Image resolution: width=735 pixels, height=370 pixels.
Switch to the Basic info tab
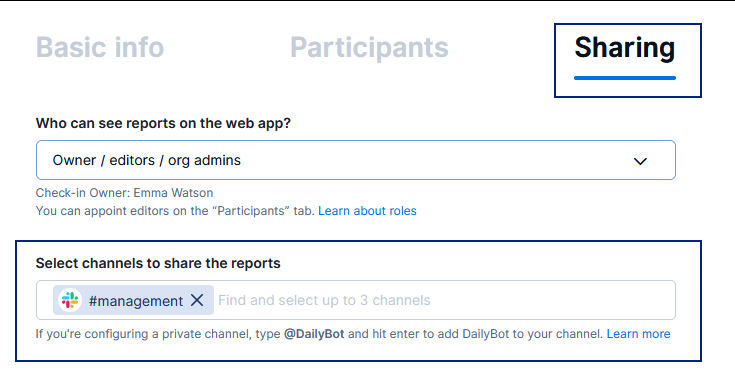click(x=100, y=47)
